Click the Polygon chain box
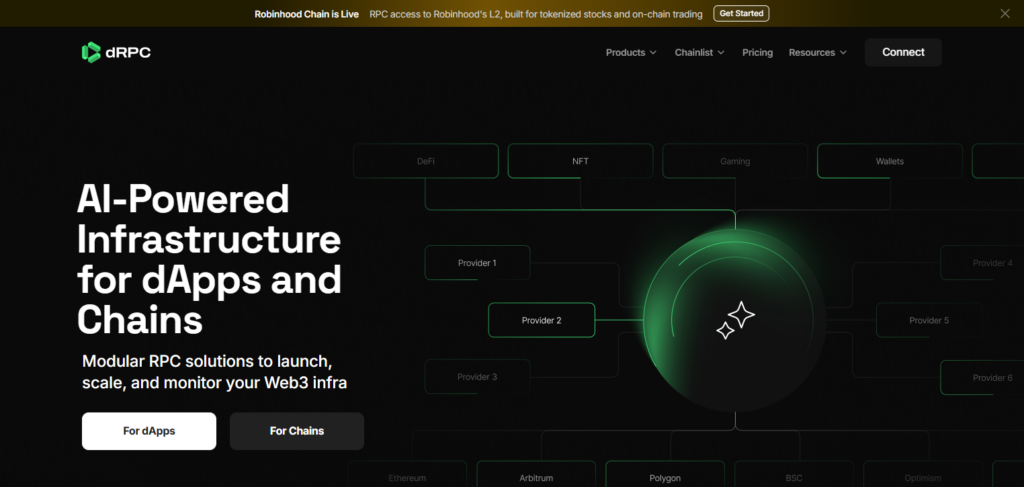1024x487 pixels. coord(665,475)
